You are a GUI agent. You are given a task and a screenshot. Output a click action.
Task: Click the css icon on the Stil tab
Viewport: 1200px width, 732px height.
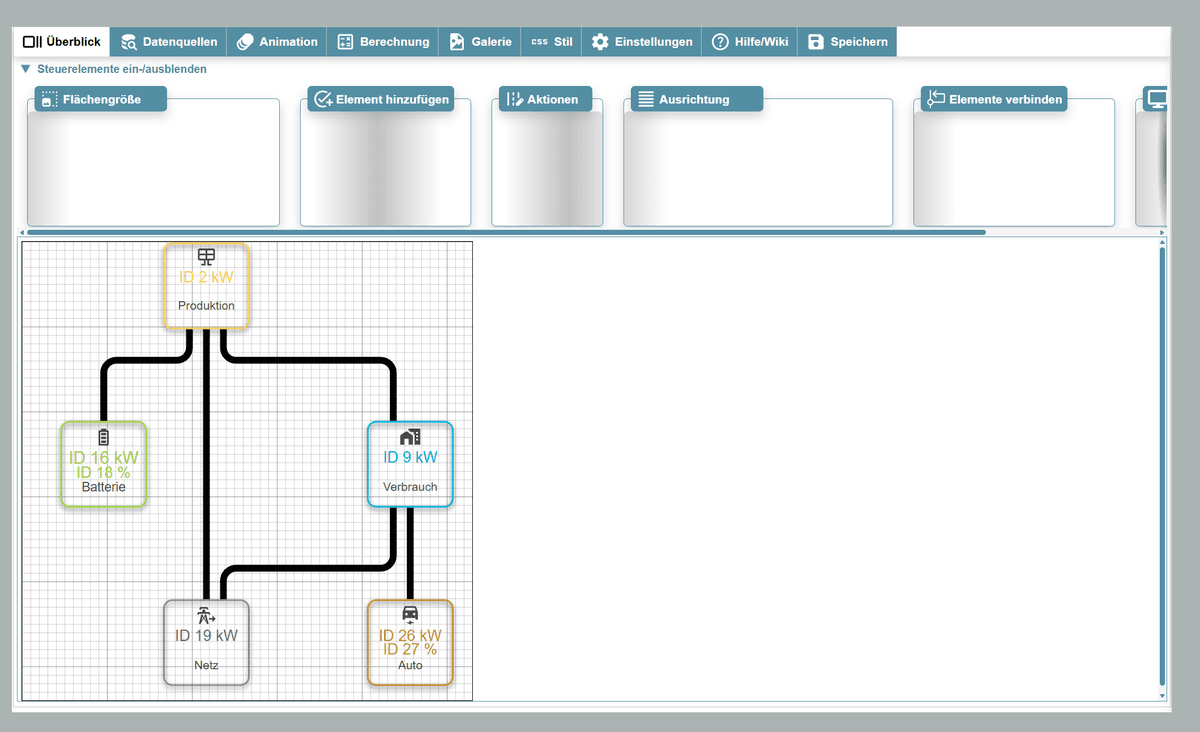(x=539, y=41)
